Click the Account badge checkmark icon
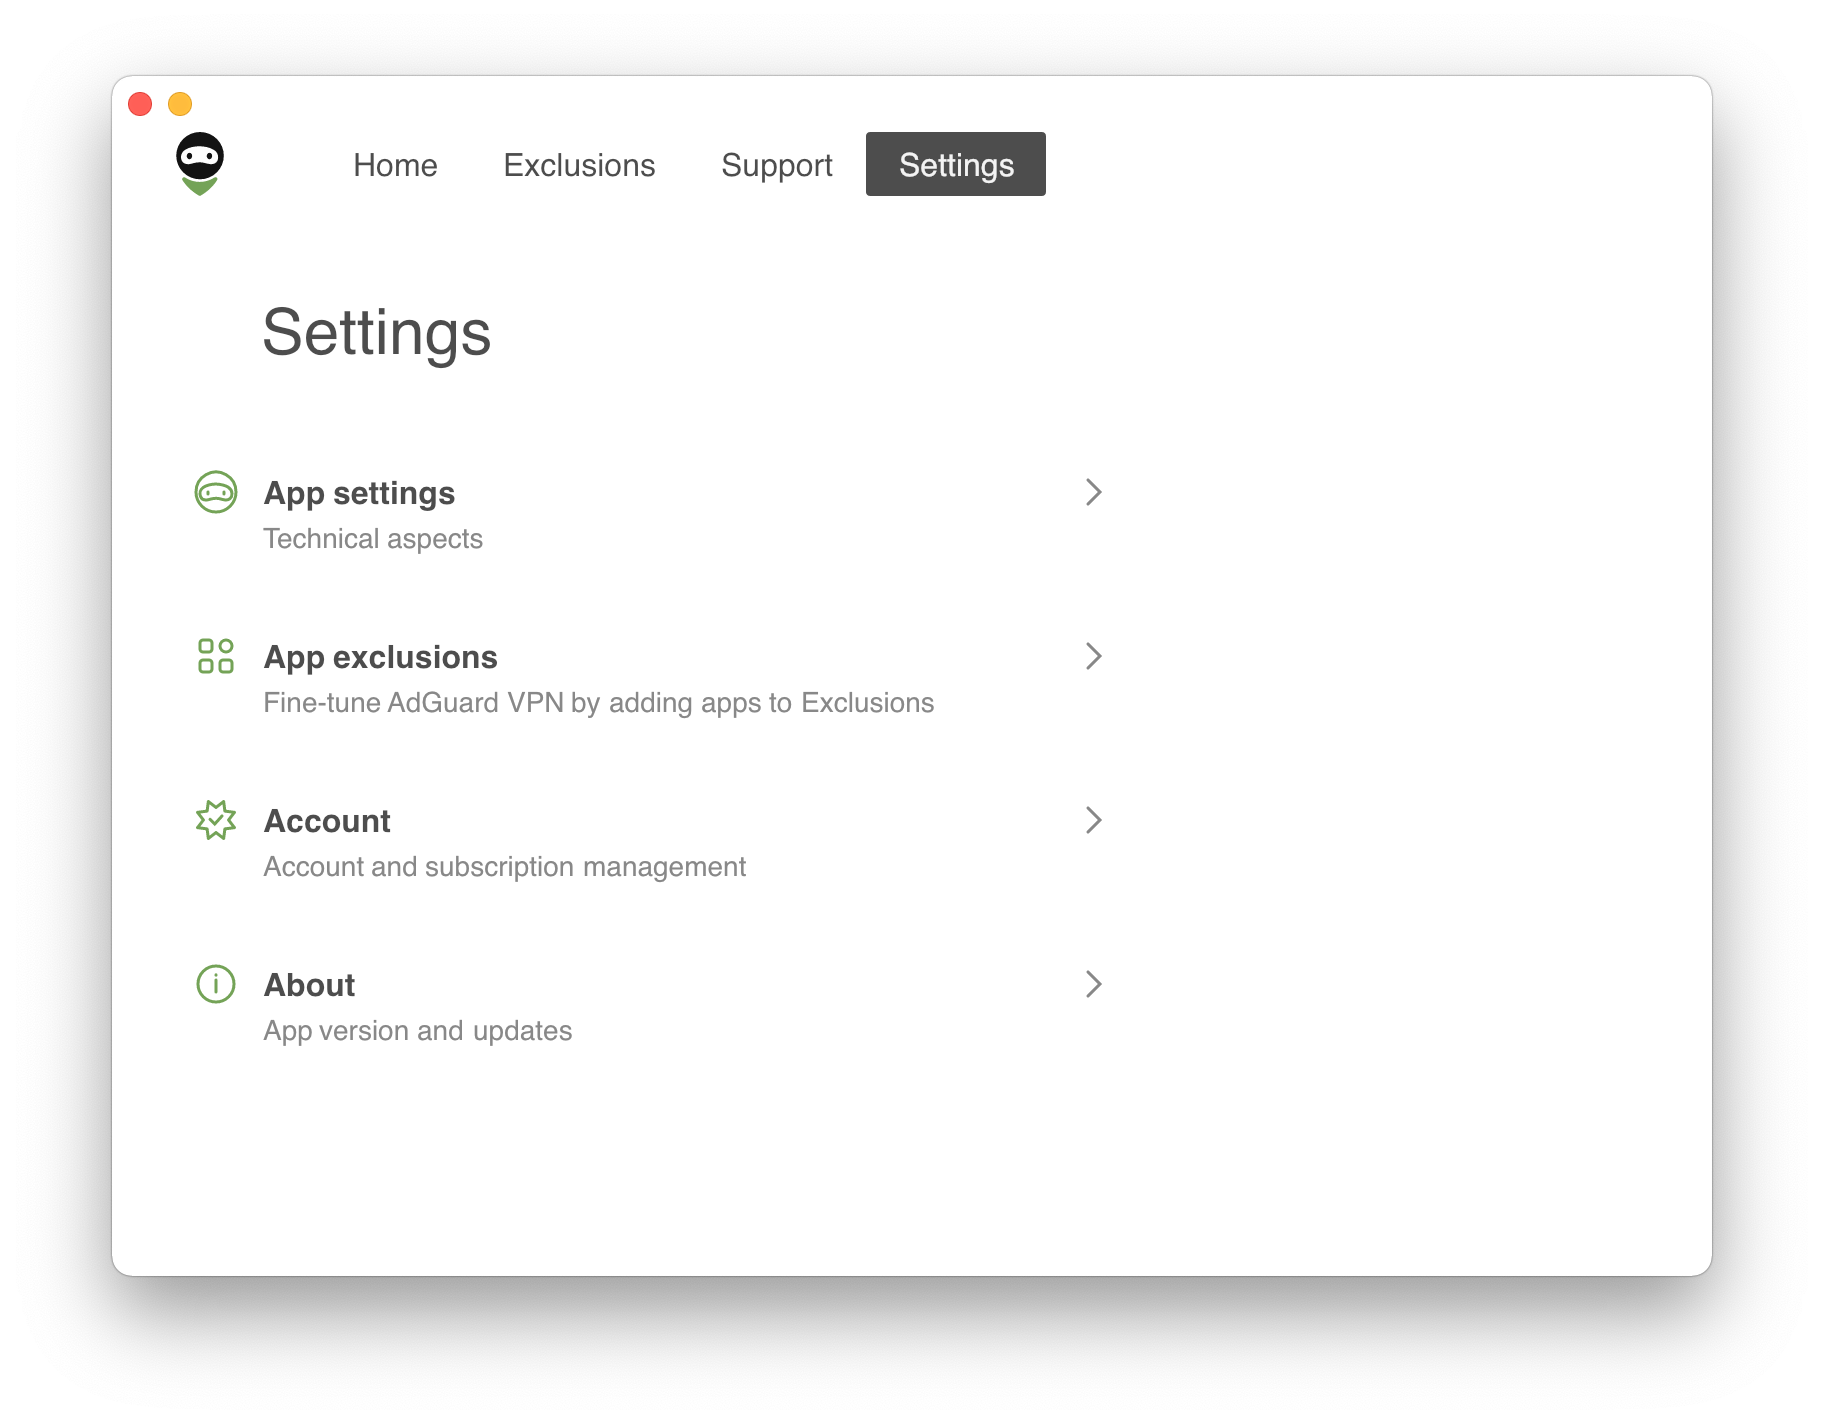This screenshot has width=1824, height=1424. point(216,820)
